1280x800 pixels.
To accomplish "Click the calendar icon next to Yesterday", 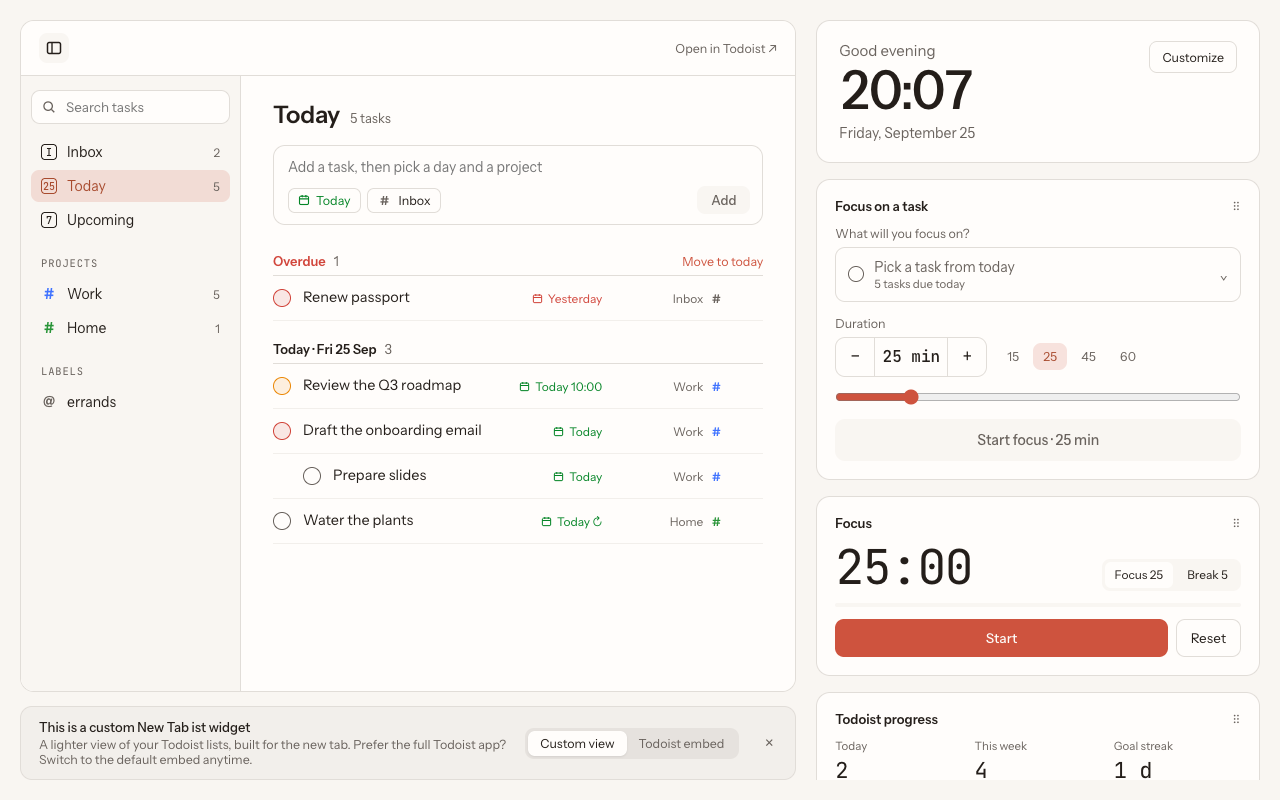I will coord(537,299).
